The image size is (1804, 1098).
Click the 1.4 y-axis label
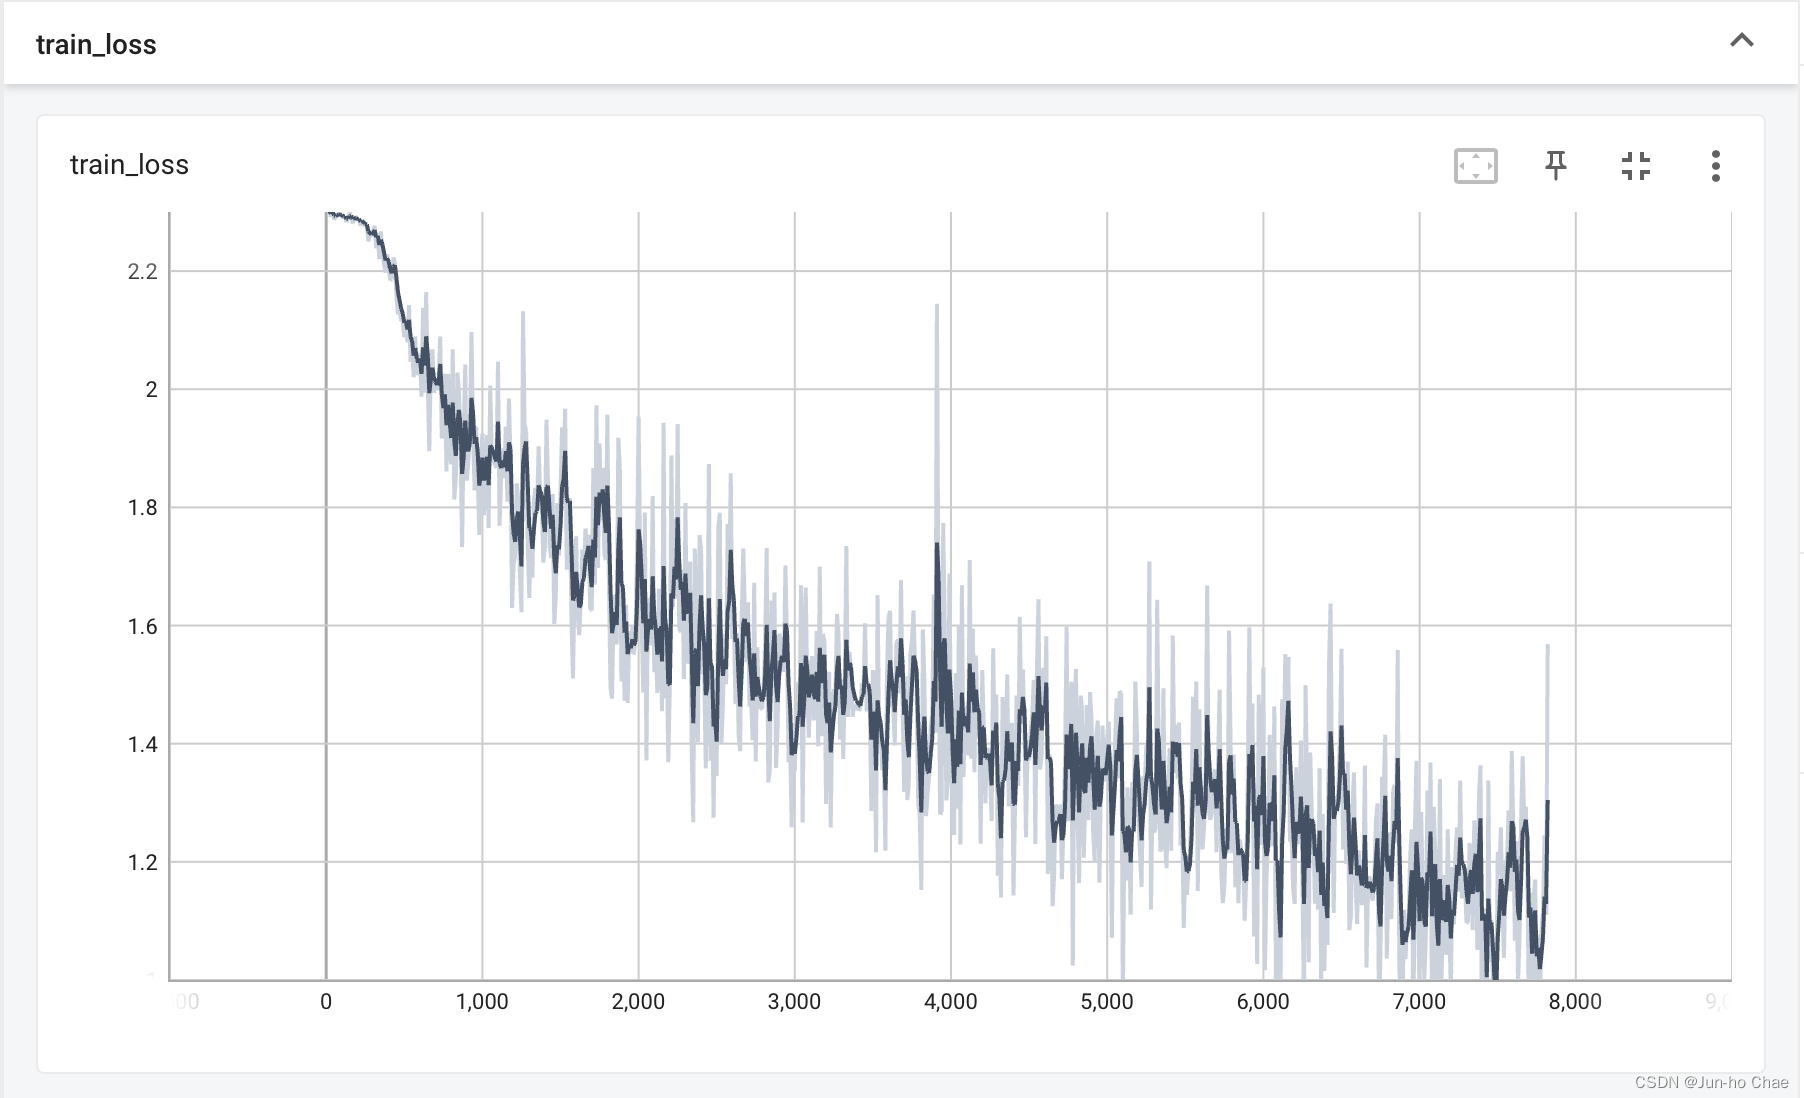click(x=142, y=744)
